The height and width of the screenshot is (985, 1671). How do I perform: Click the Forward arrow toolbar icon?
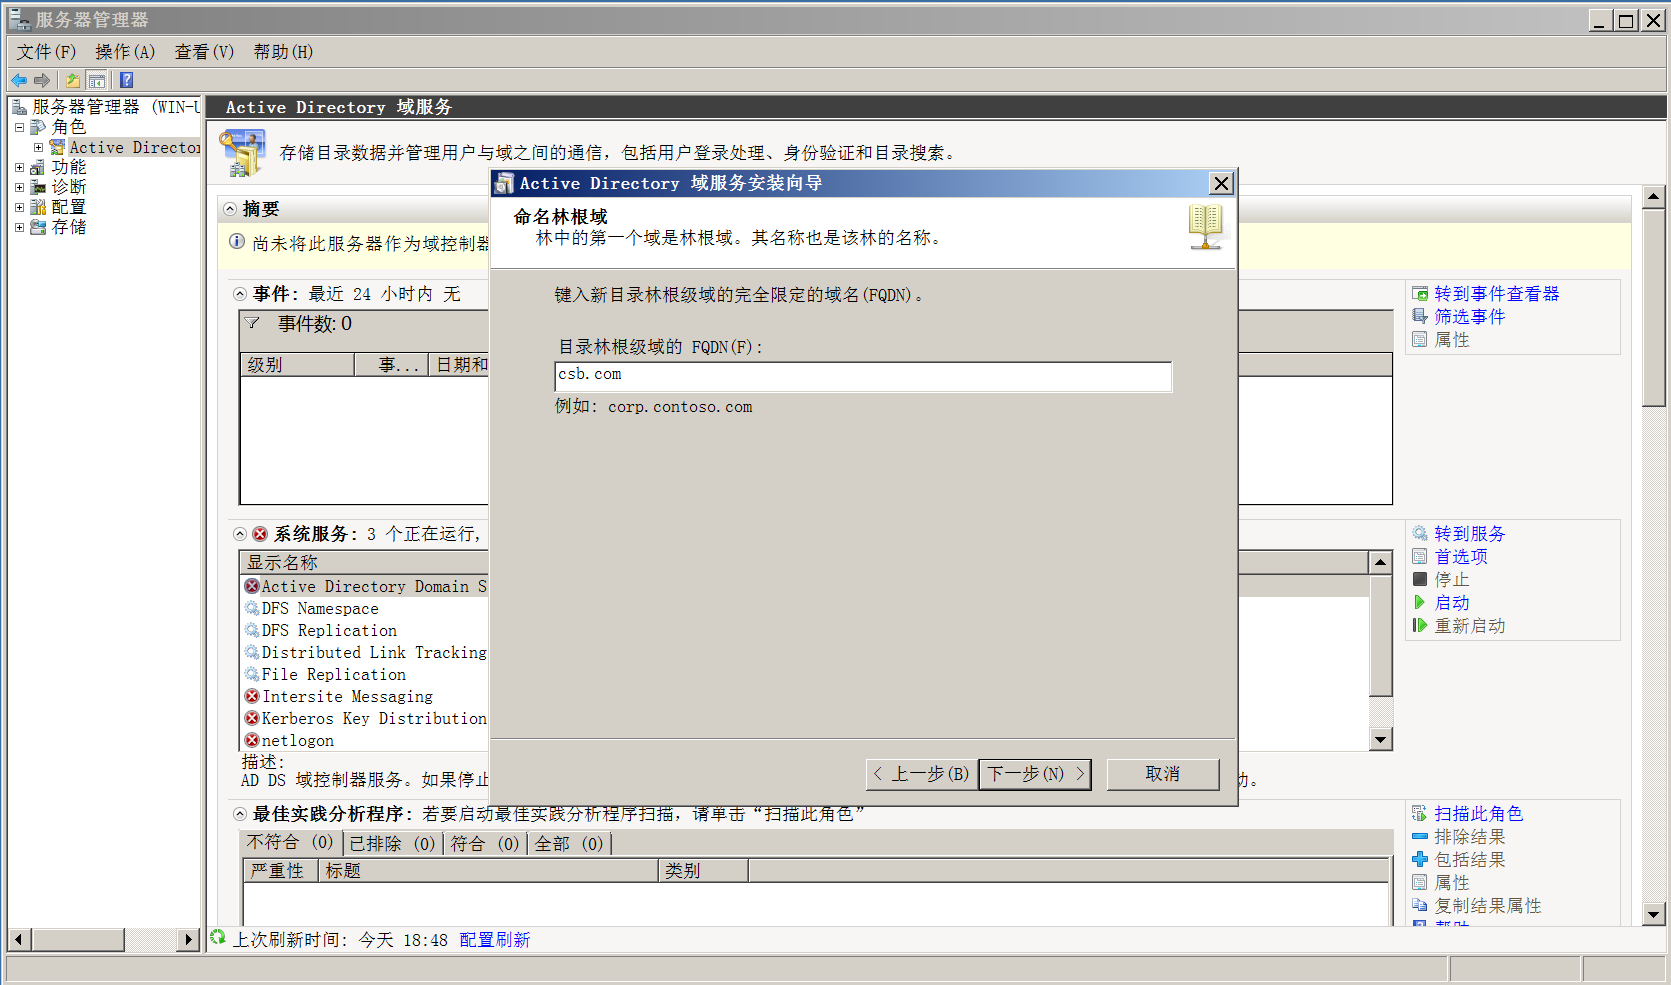[x=42, y=80]
